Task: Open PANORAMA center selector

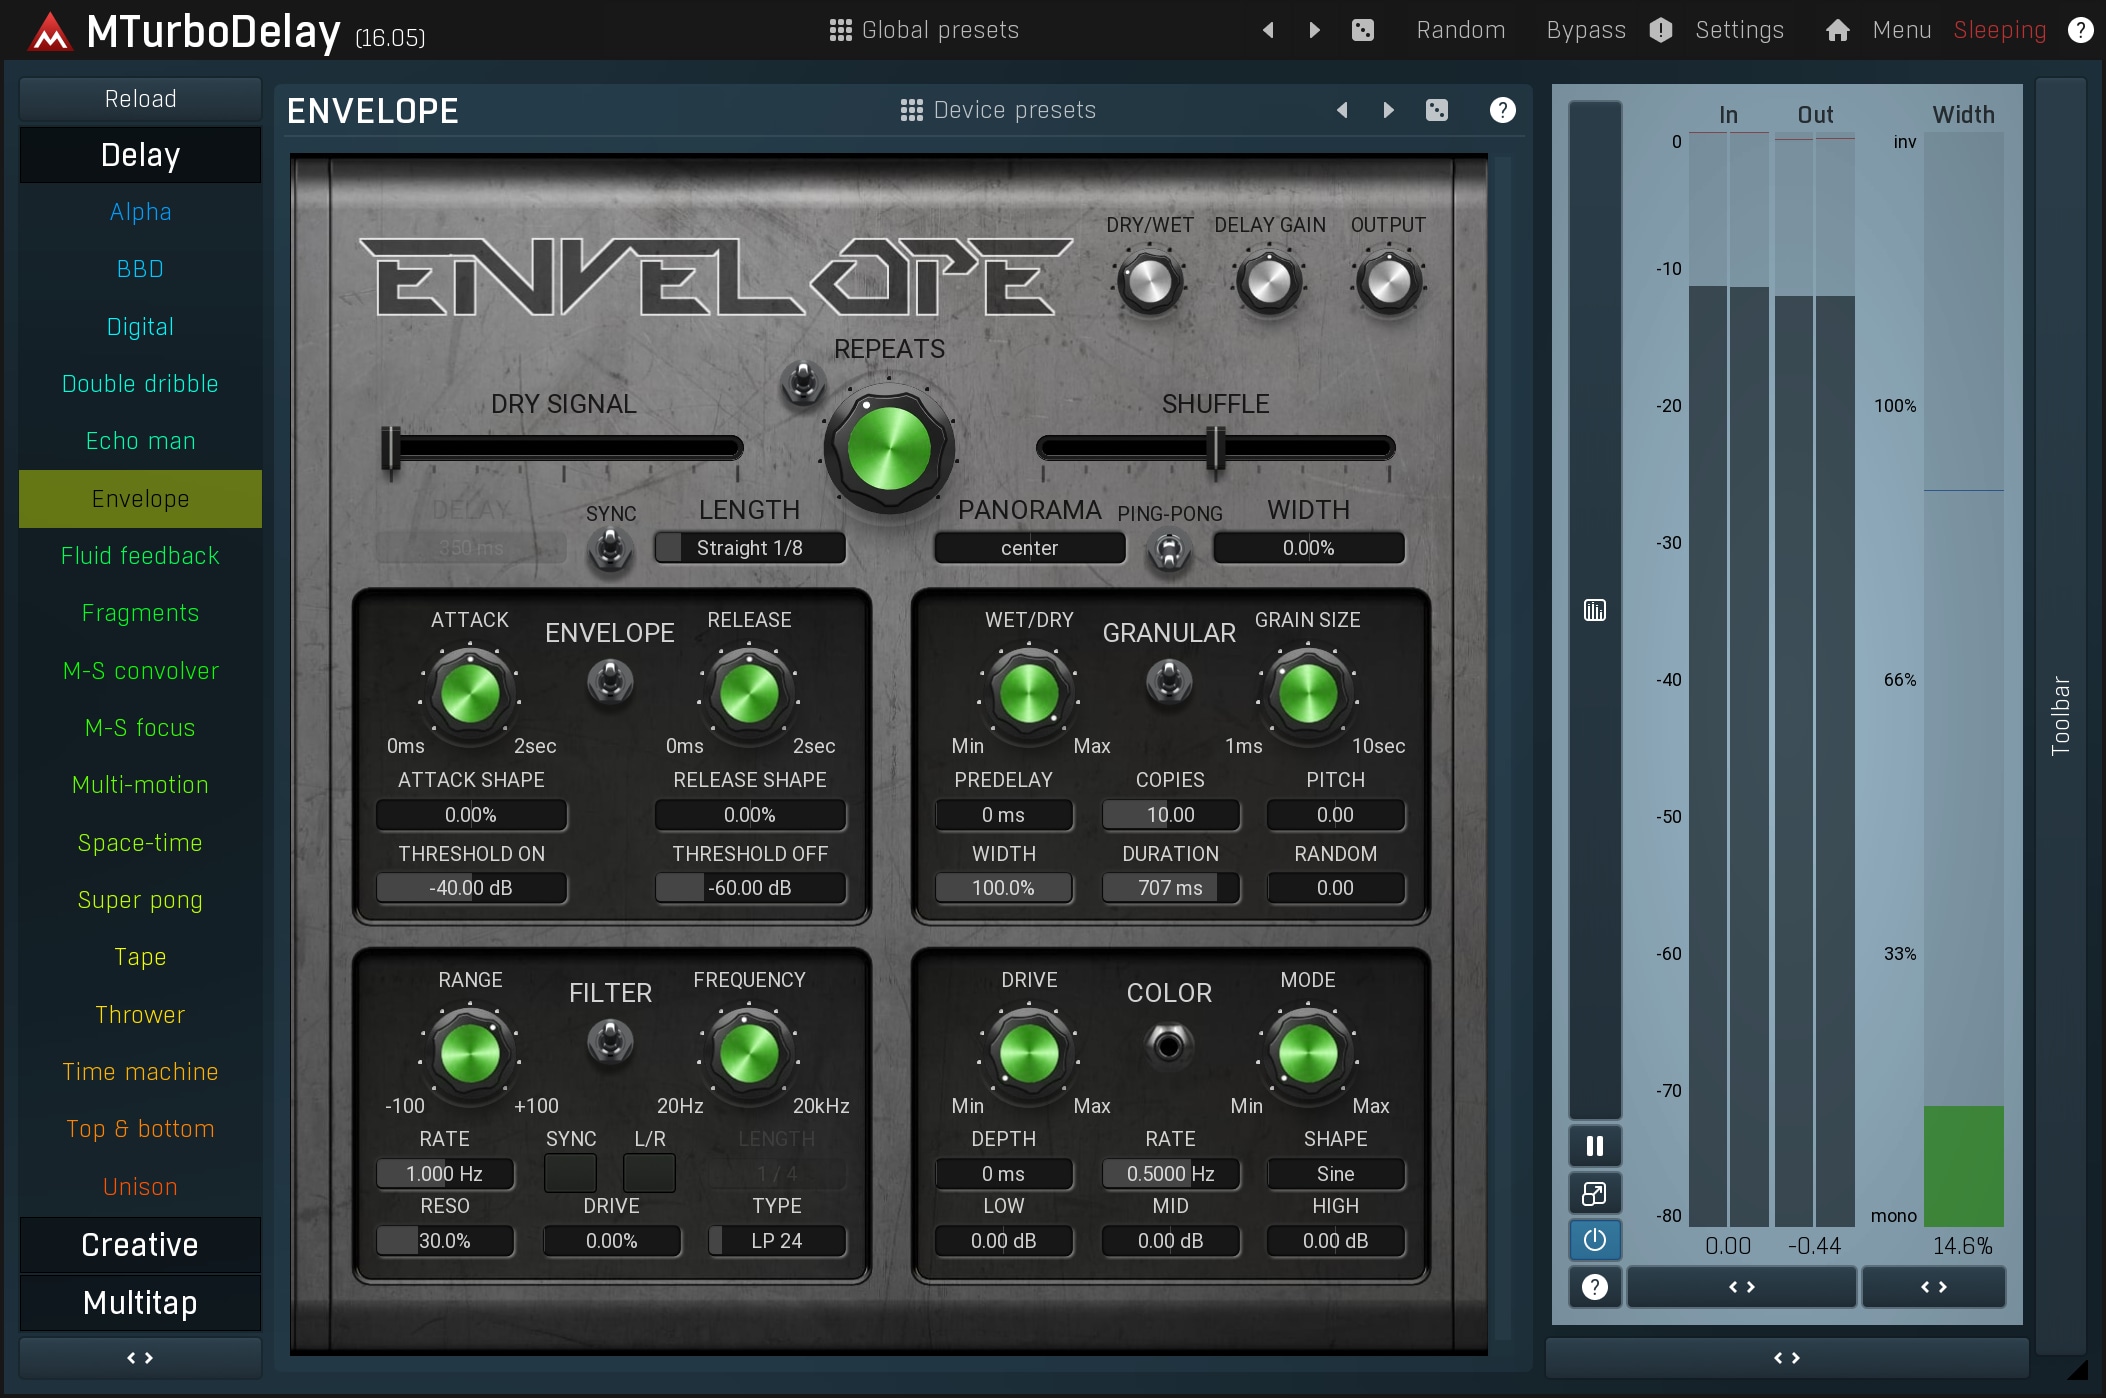Action: point(1029,548)
